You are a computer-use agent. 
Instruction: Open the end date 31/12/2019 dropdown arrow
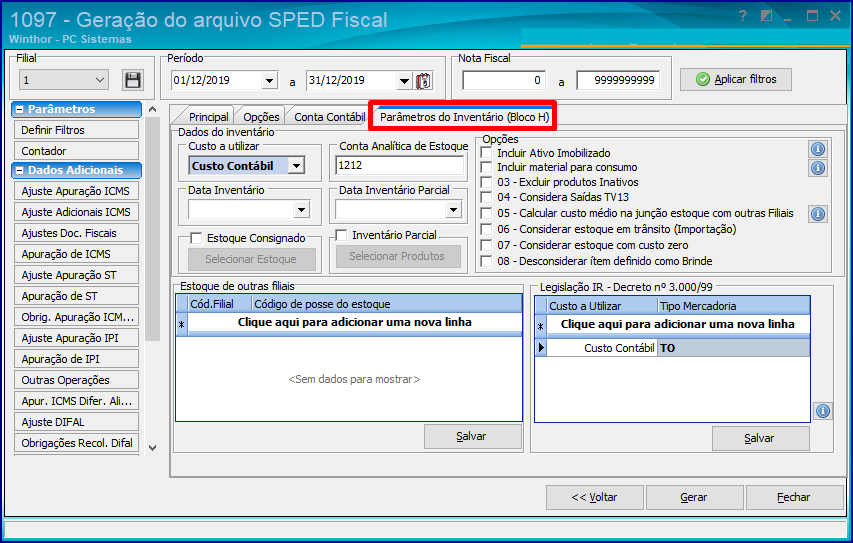[404, 81]
